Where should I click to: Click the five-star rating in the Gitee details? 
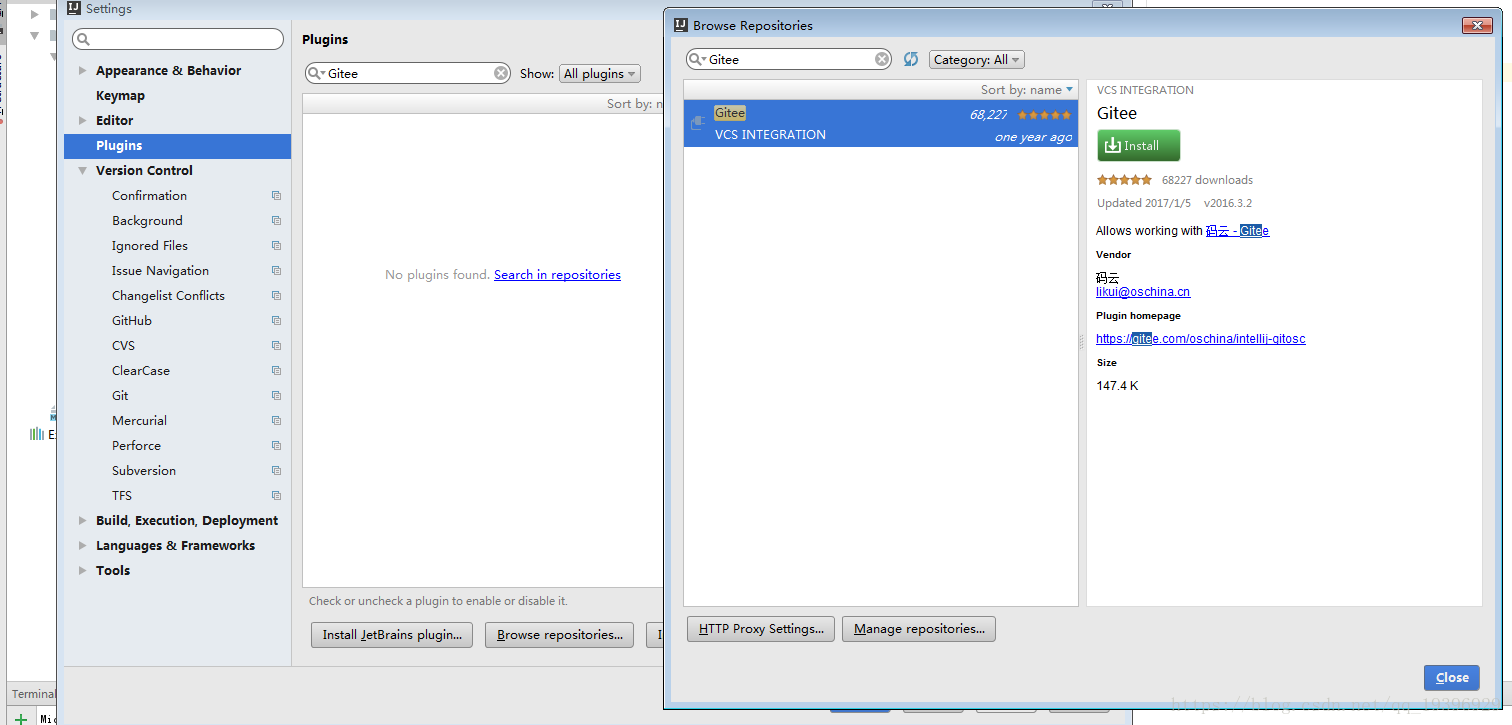(1124, 180)
